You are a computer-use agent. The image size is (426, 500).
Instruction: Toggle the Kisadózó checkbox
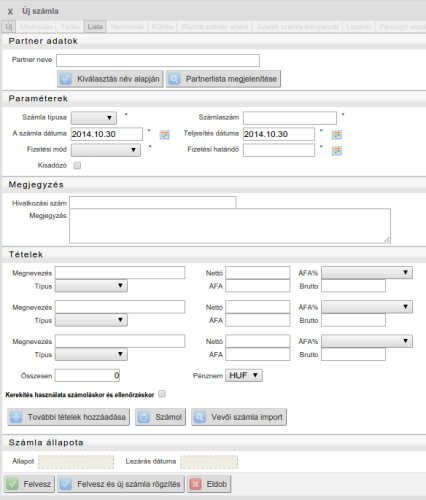77,165
